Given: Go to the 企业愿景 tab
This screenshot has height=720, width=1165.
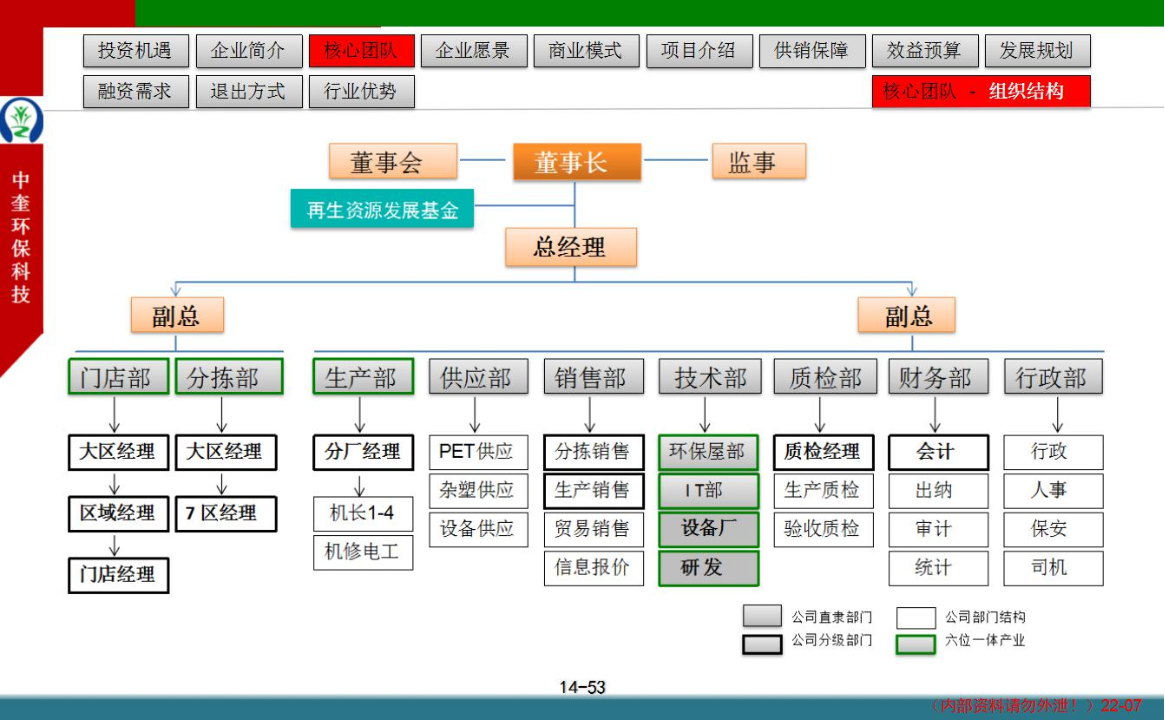Looking at the screenshot, I should pyautogui.click(x=474, y=51).
